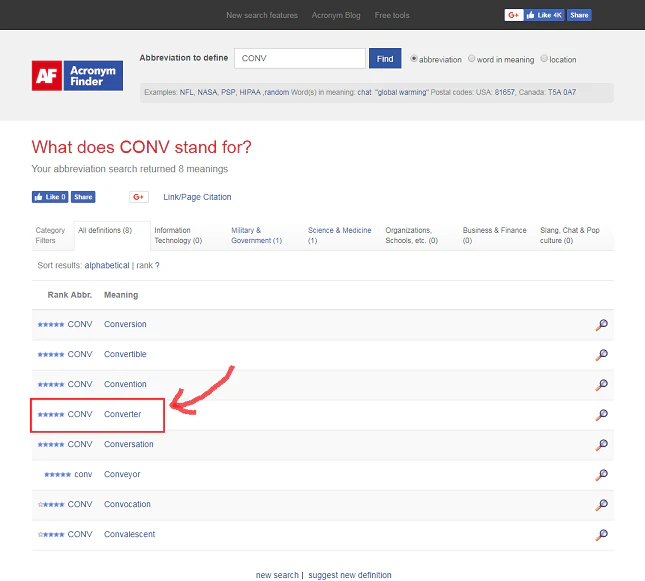Open New search features link
This screenshot has height=581, width=645.
pyautogui.click(x=262, y=15)
